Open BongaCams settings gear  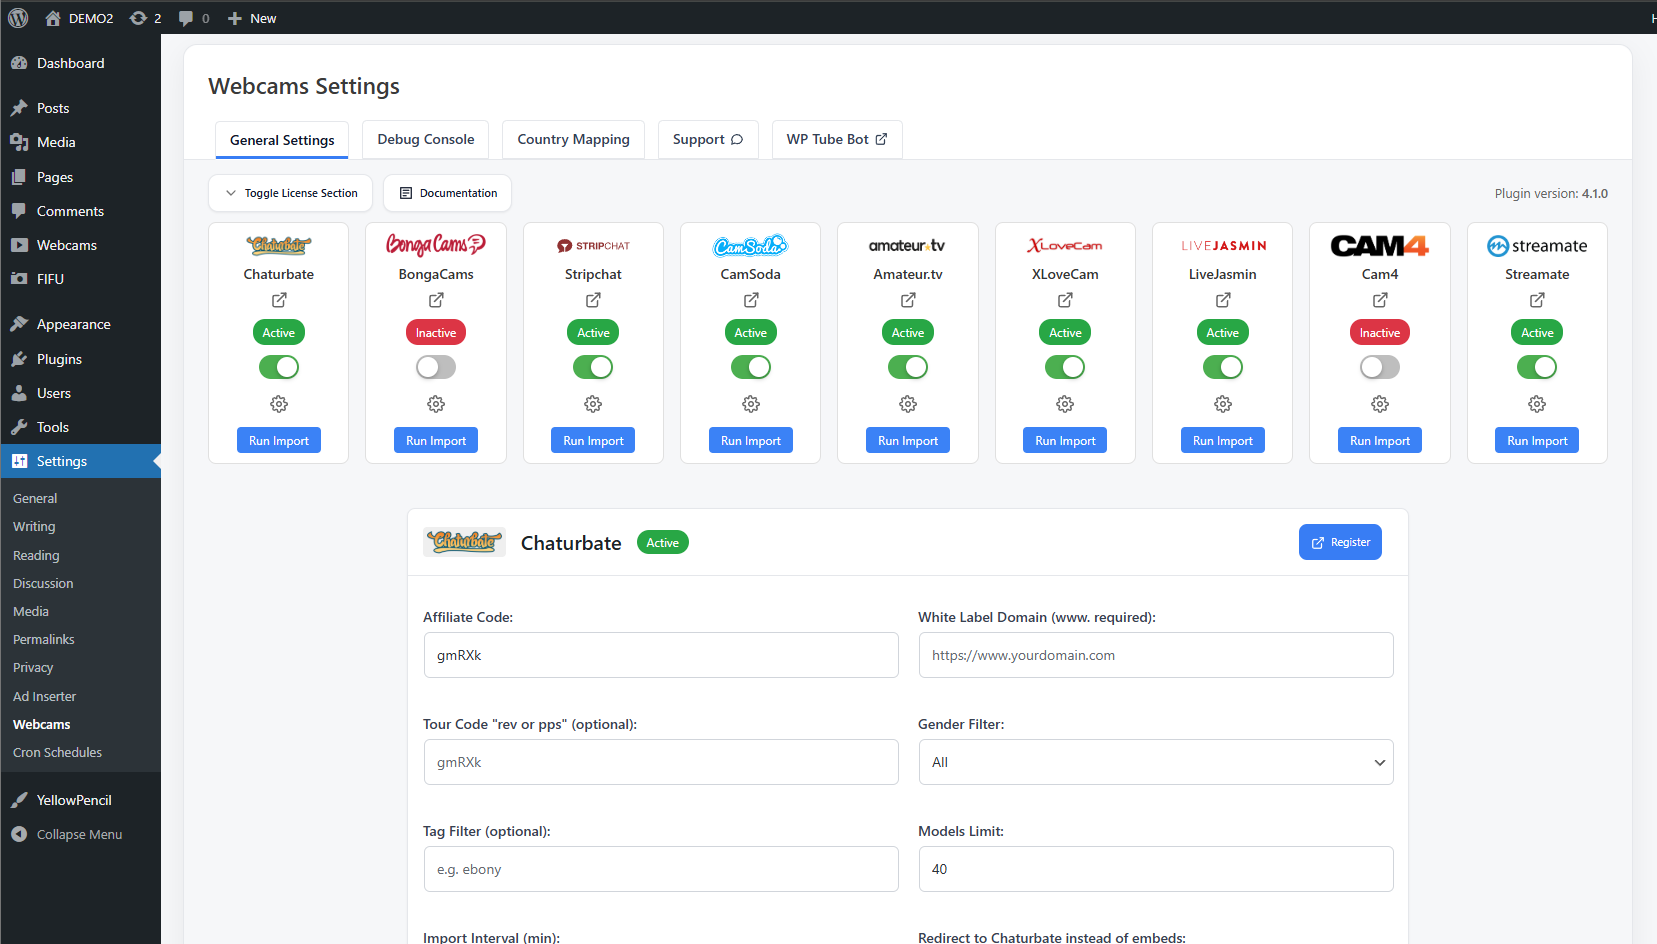coord(436,404)
